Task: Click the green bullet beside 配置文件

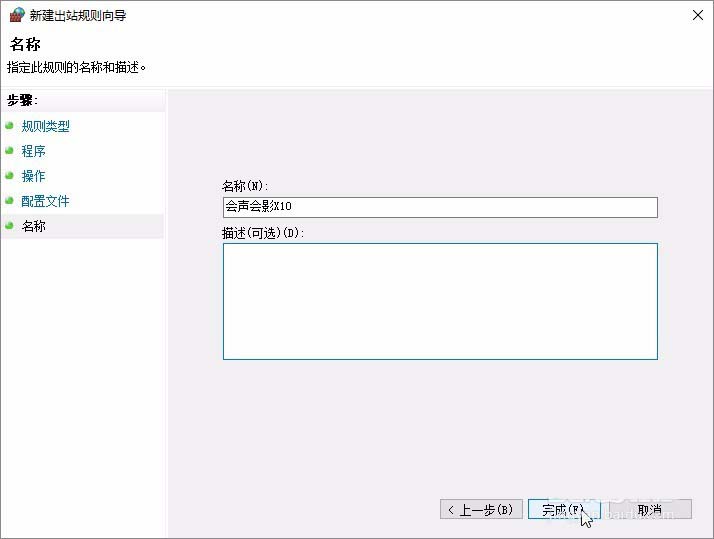Action: point(9,200)
